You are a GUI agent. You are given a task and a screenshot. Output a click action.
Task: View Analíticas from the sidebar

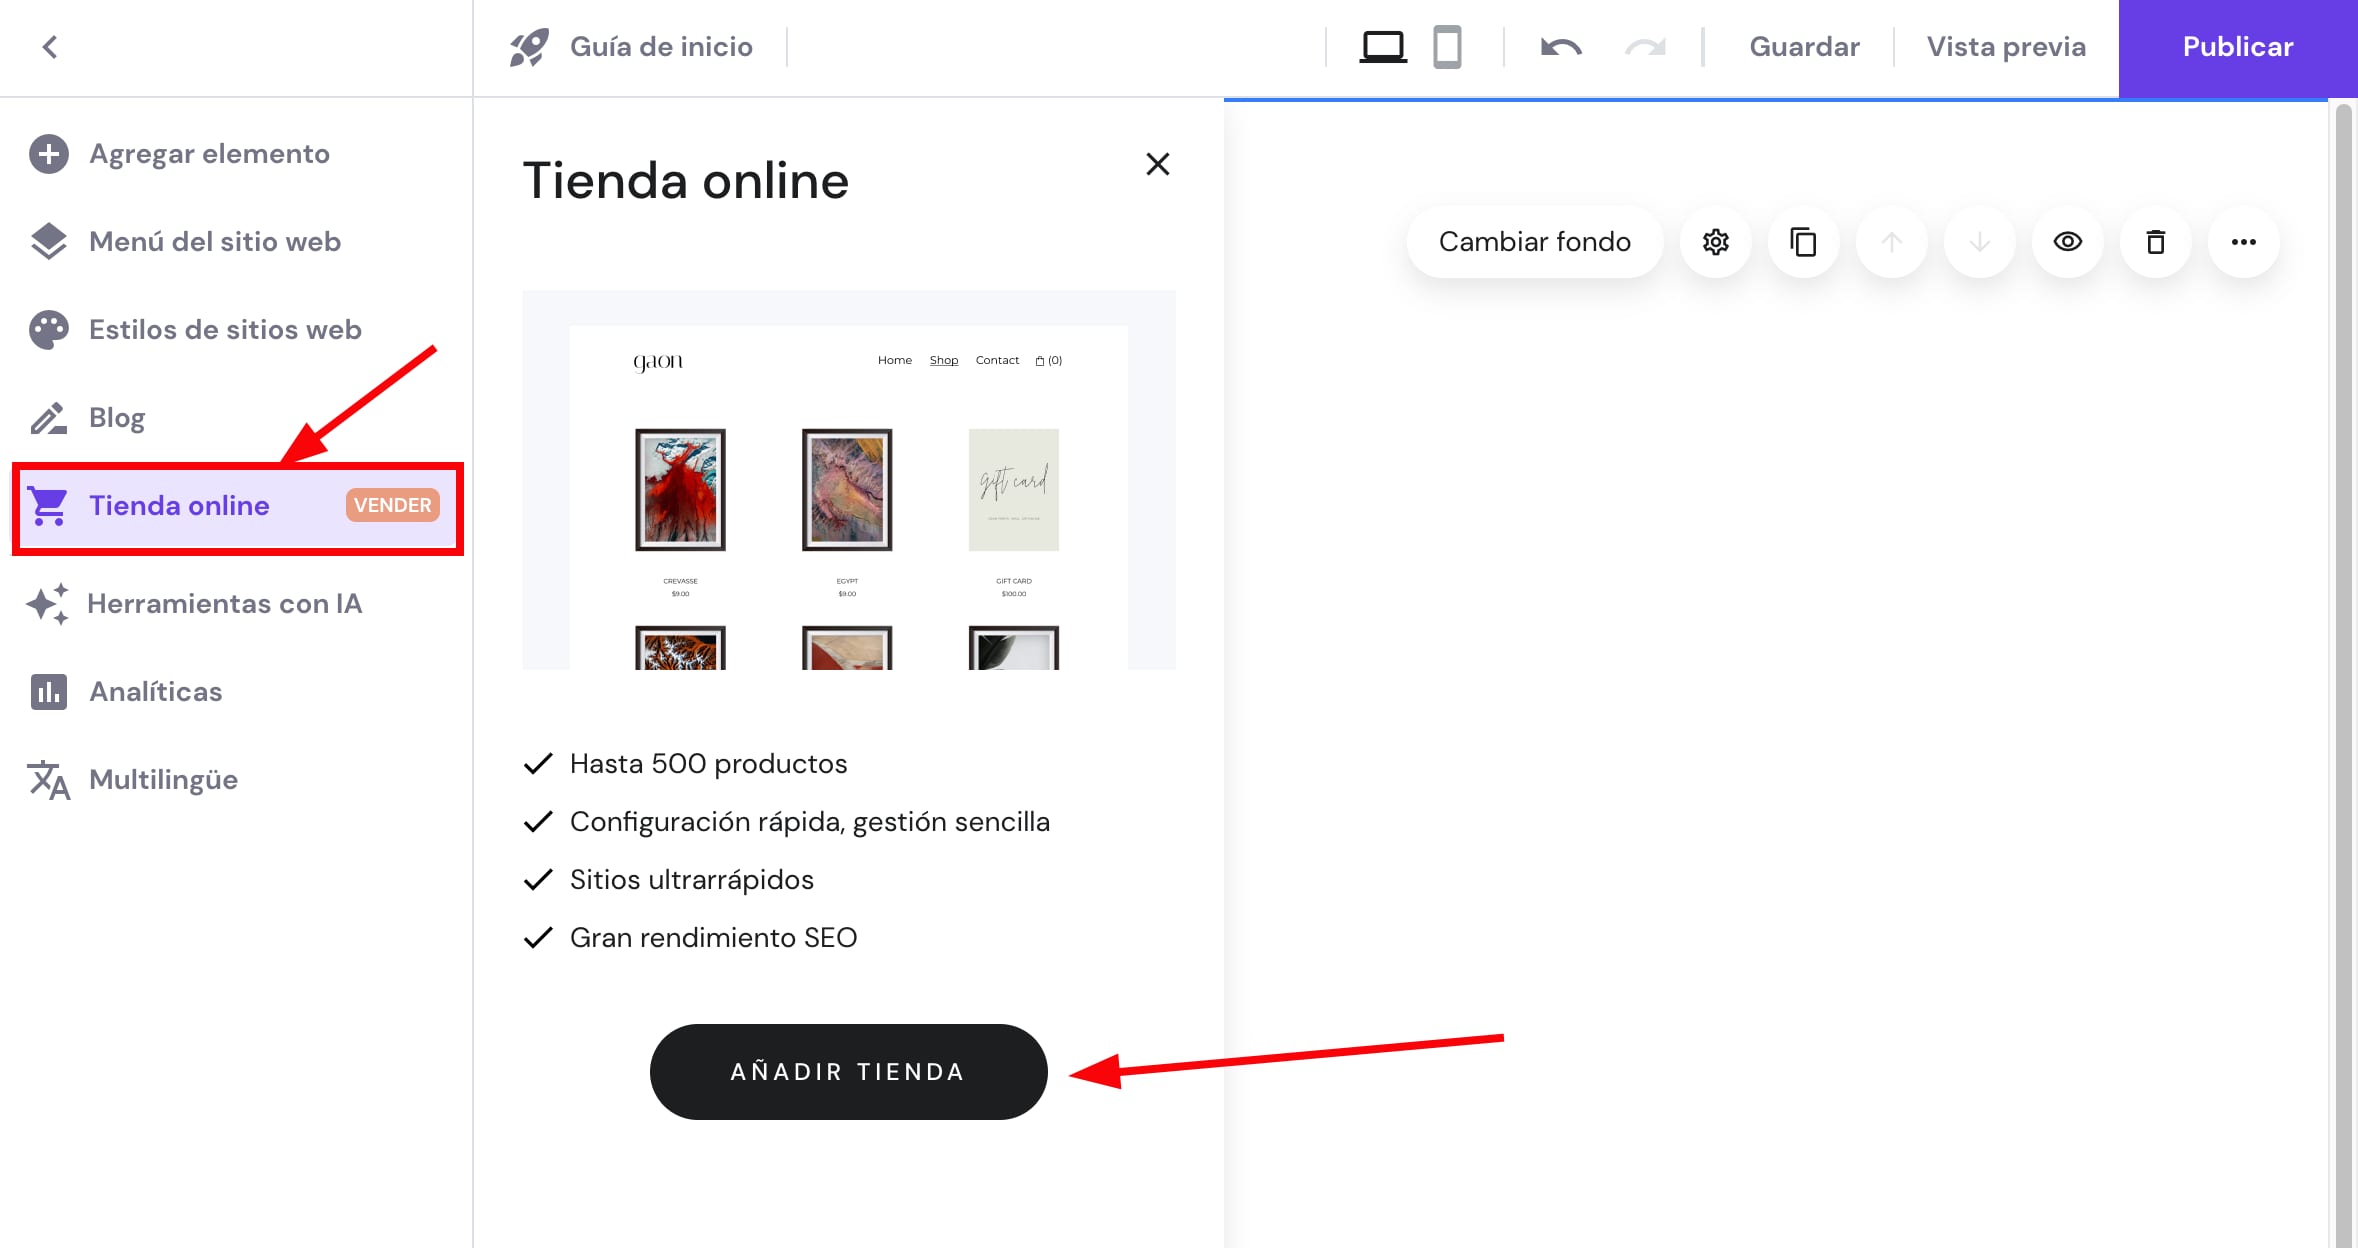[155, 691]
